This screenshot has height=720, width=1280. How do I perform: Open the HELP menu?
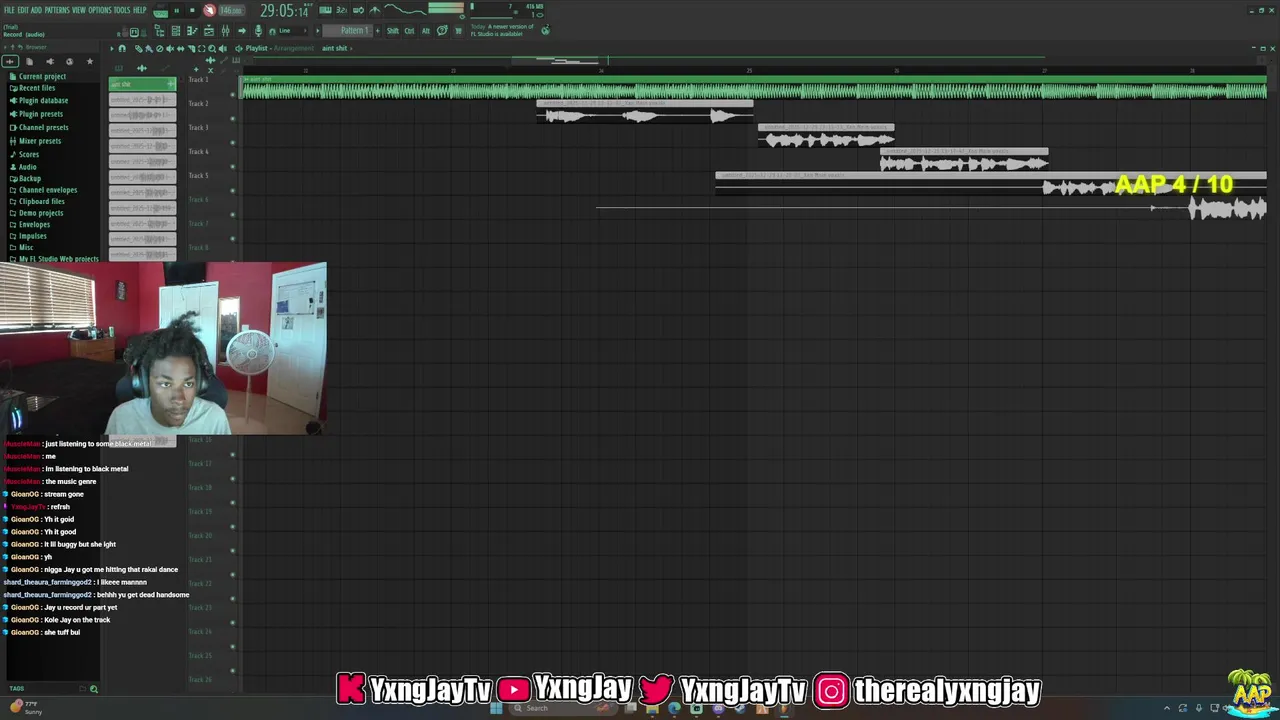139,10
